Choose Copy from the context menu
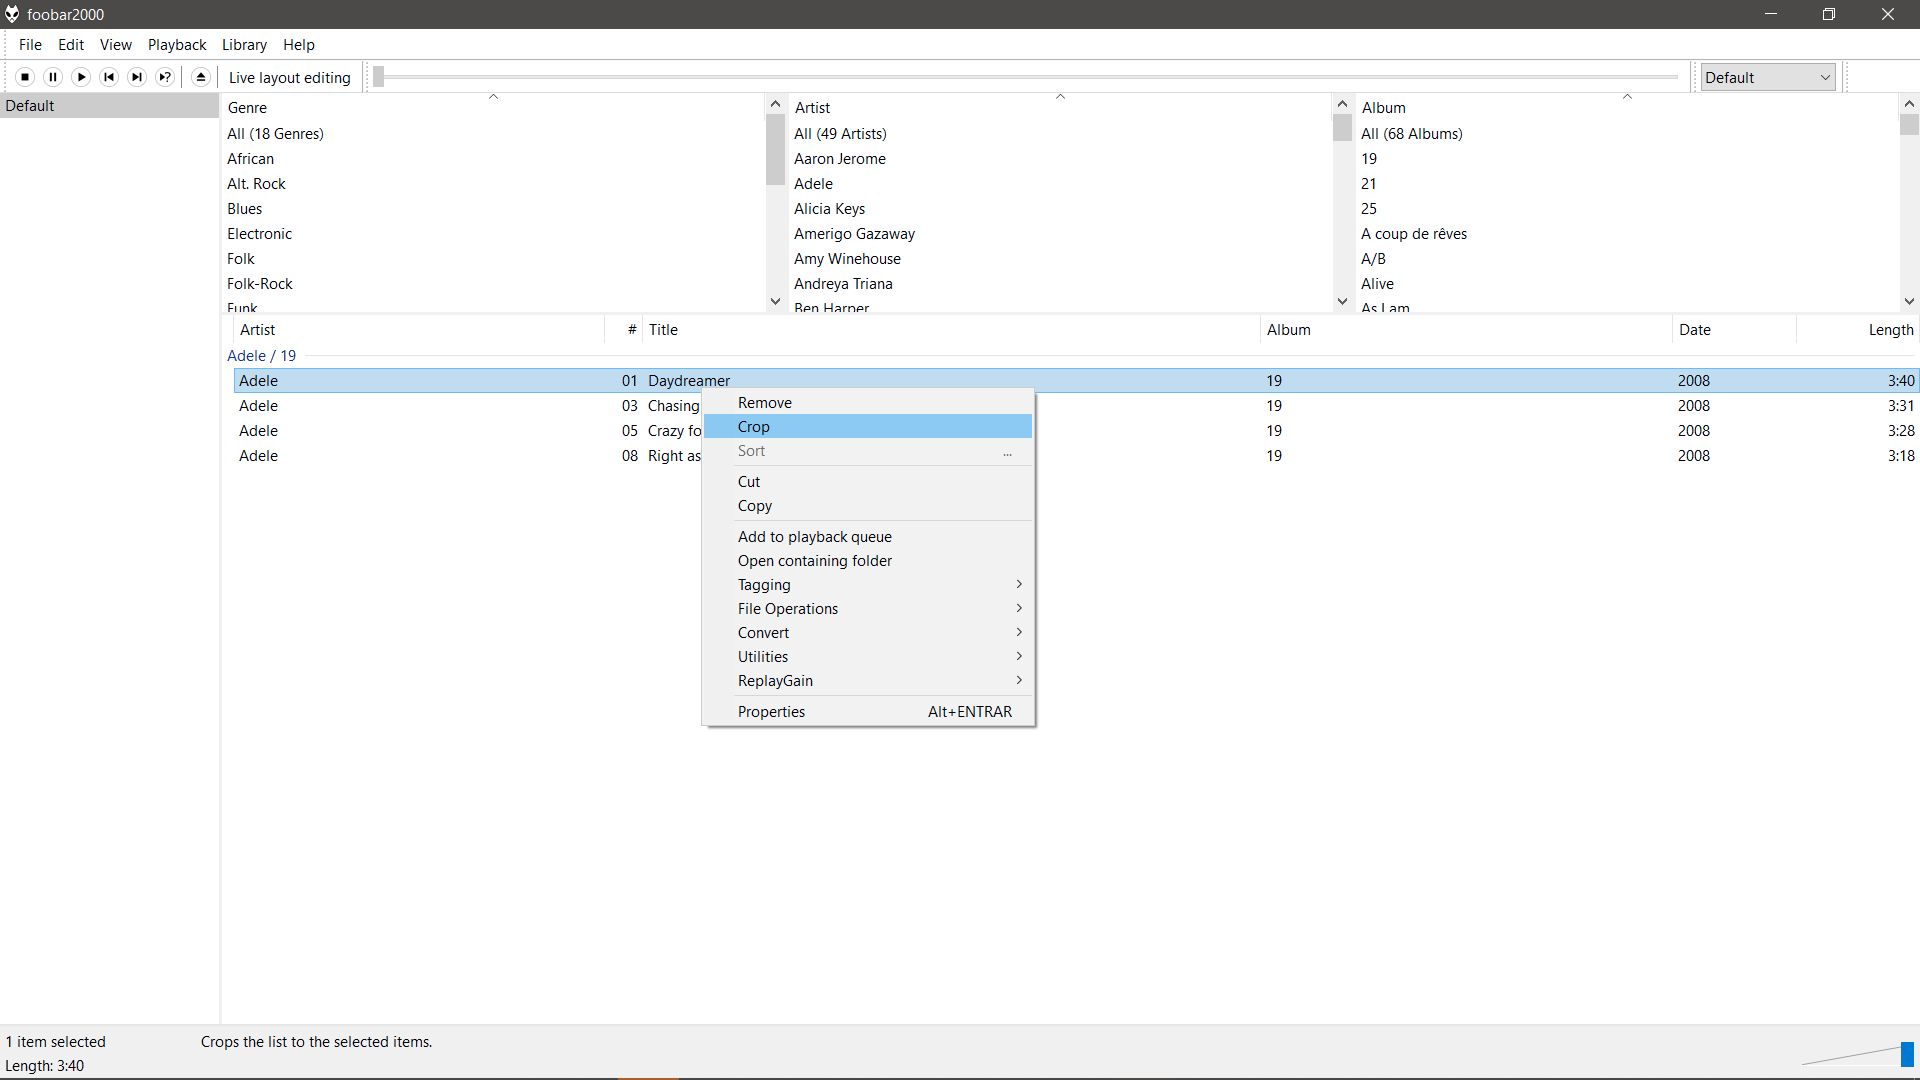Screen dimensions: 1920x1080 click(x=754, y=505)
